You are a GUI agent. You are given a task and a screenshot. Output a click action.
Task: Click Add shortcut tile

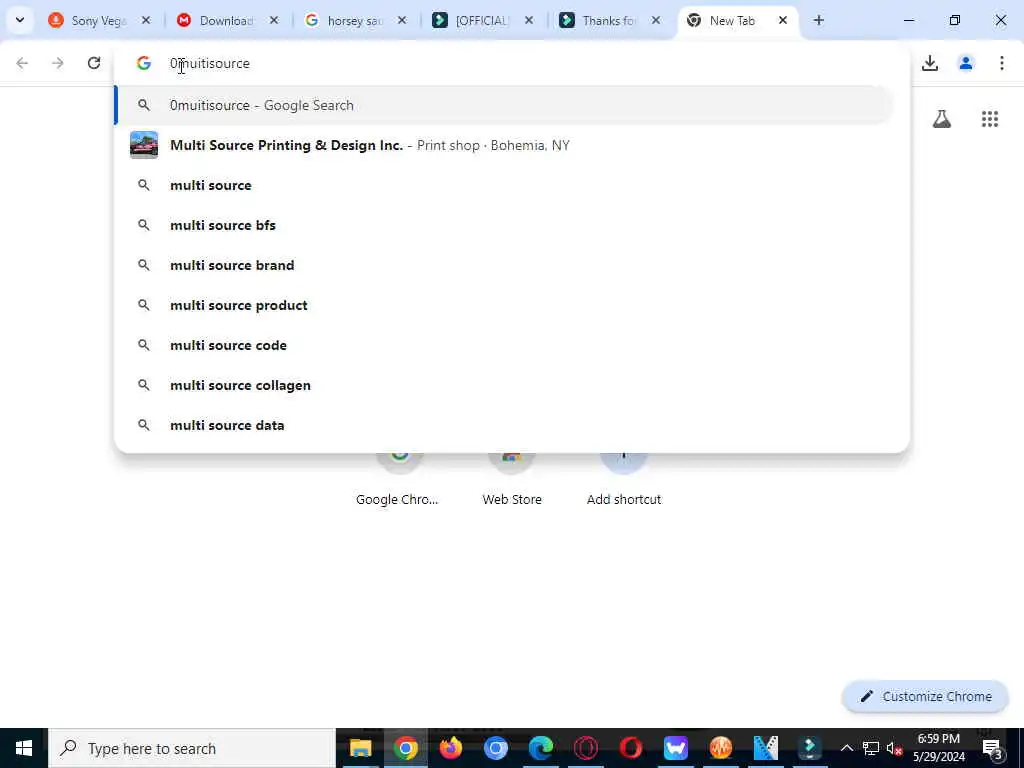click(x=624, y=479)
